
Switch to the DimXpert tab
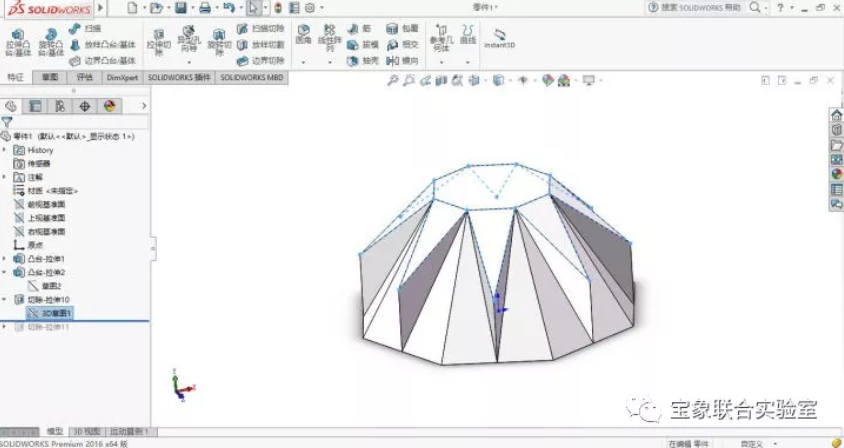(x=122, y=78)
